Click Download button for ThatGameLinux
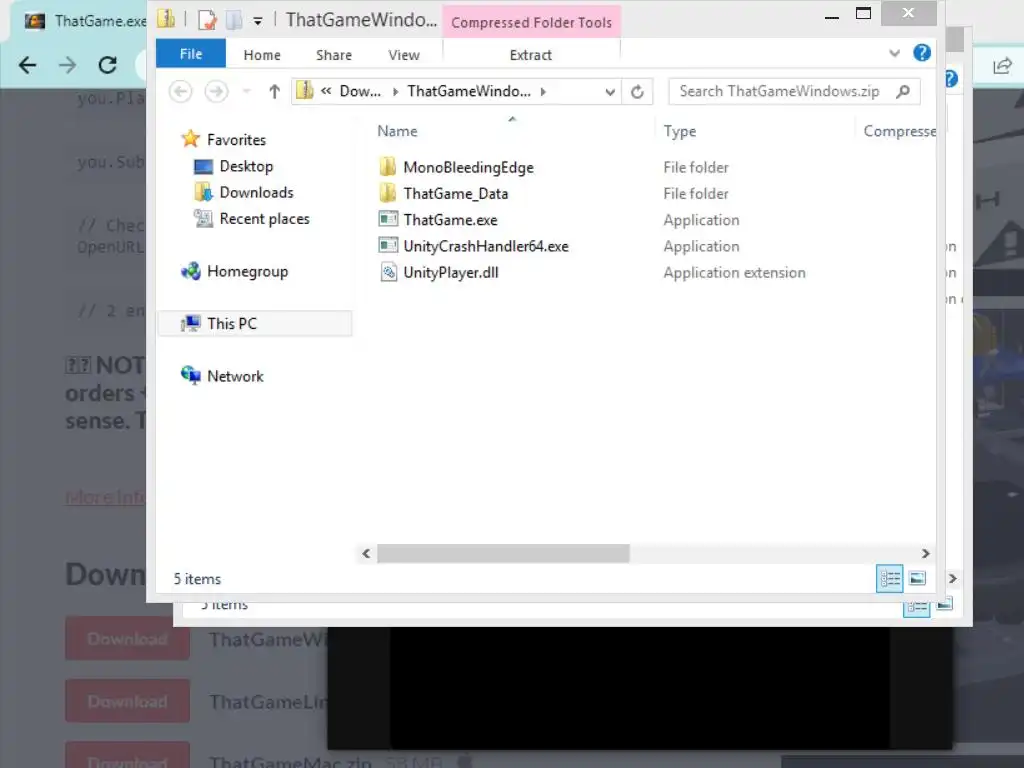This screenshot has height=768, width=1024. (x=127, y=701)
